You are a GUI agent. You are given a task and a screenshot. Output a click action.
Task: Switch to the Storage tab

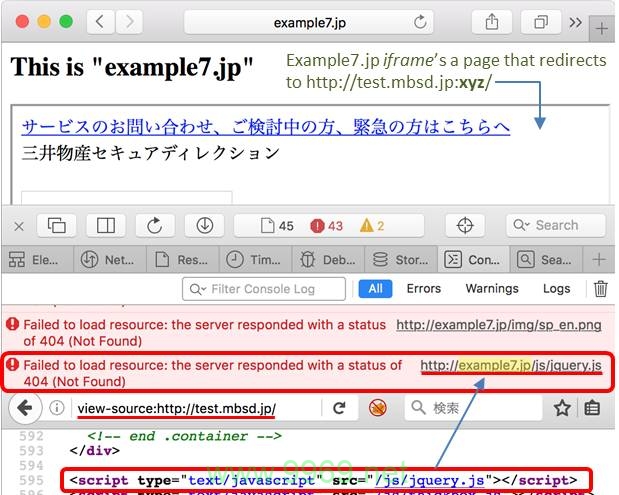[x=401, y=260]
